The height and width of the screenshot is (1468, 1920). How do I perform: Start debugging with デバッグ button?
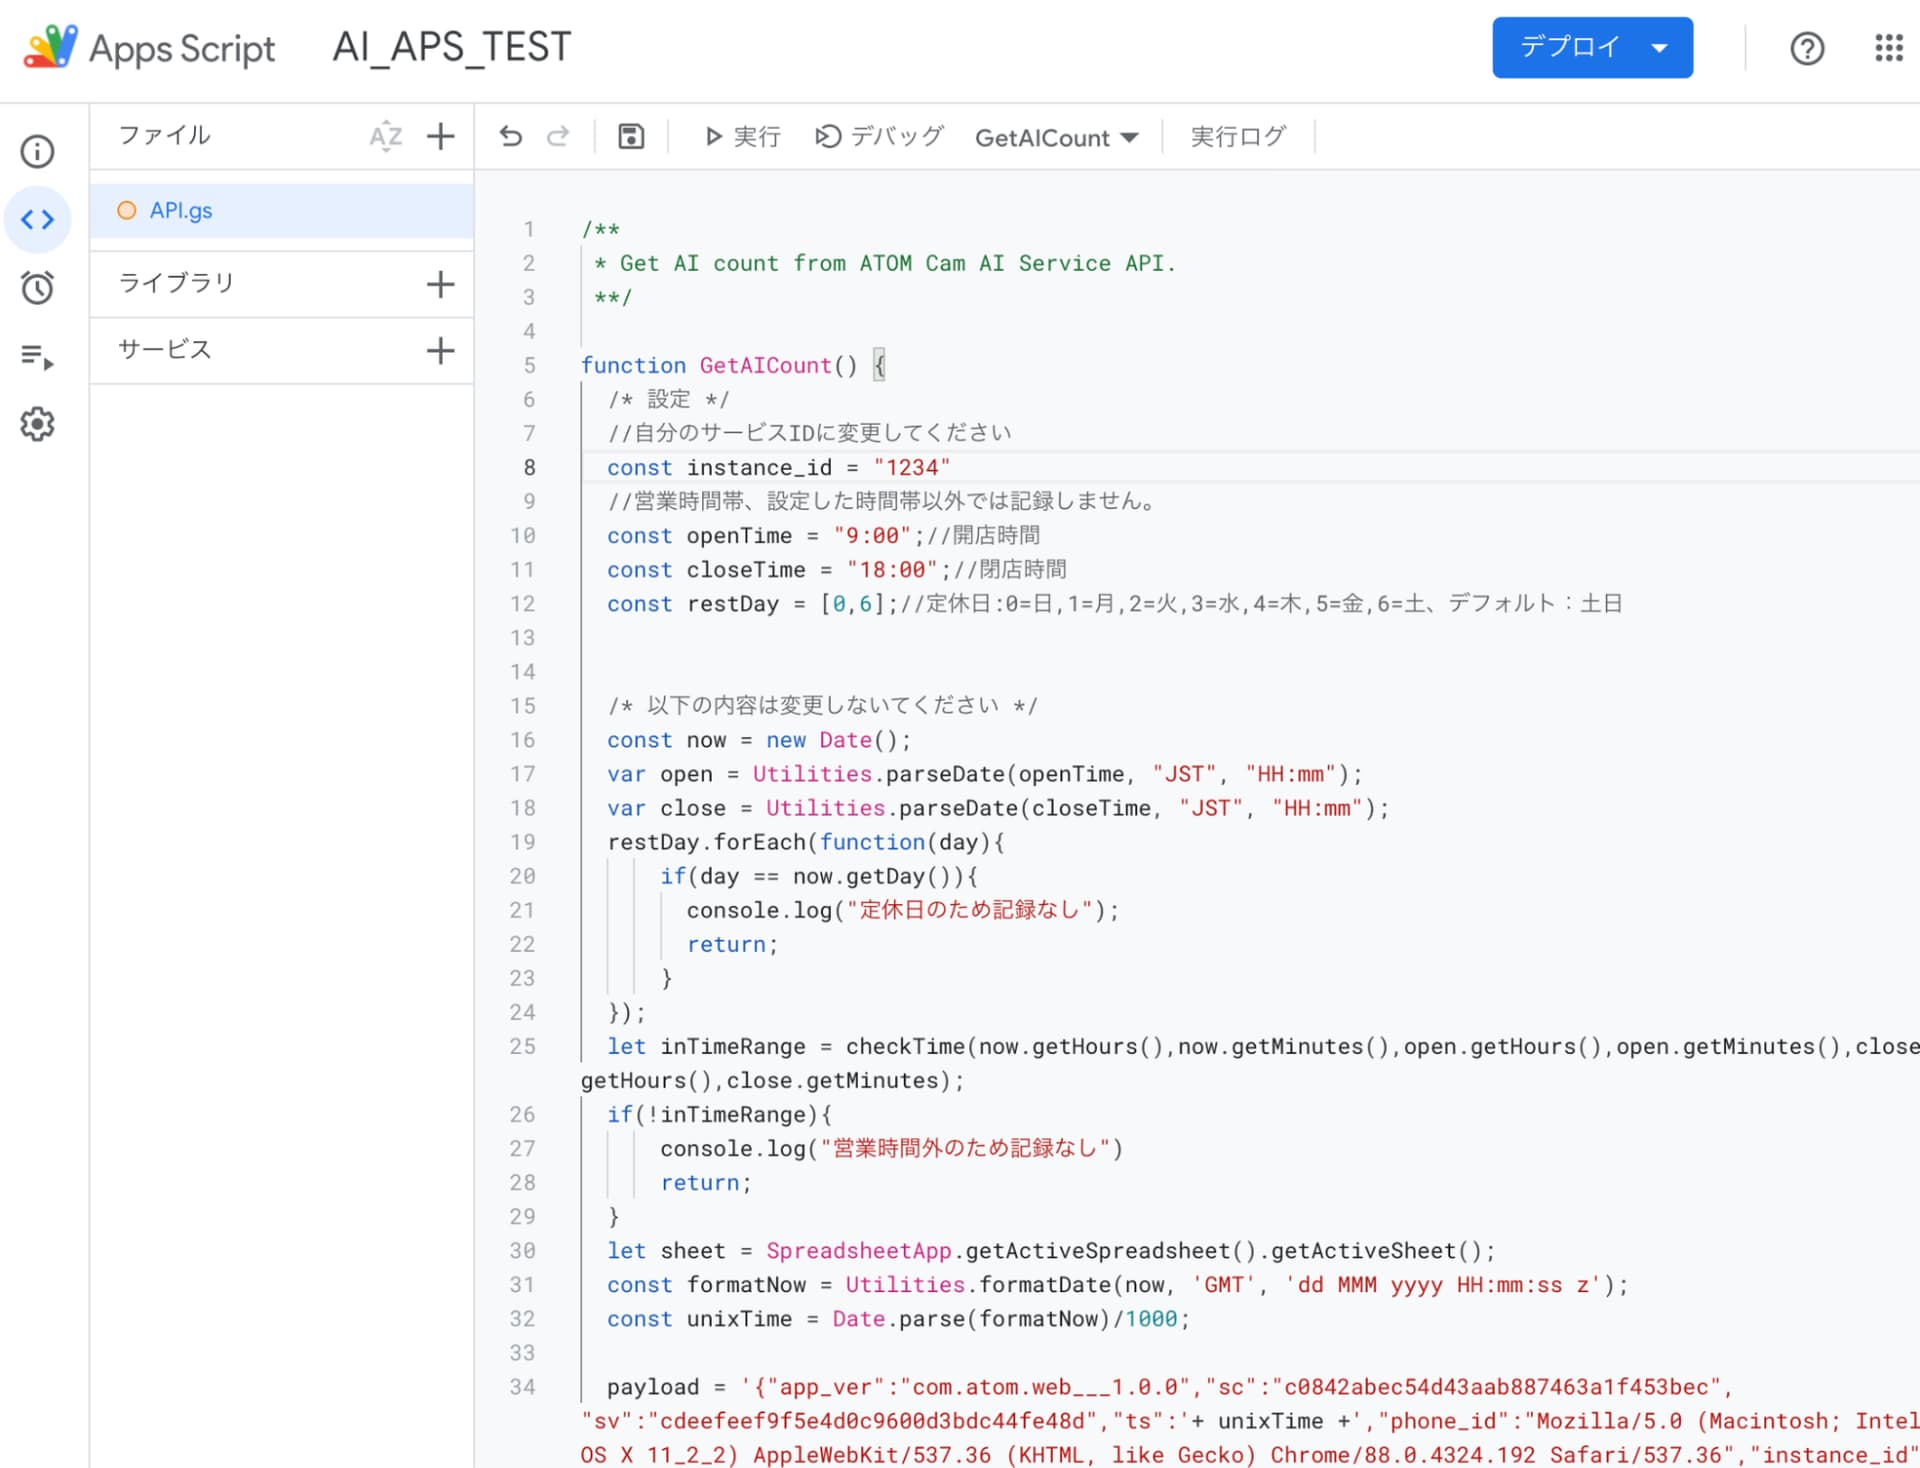click(x=880, y=136)
